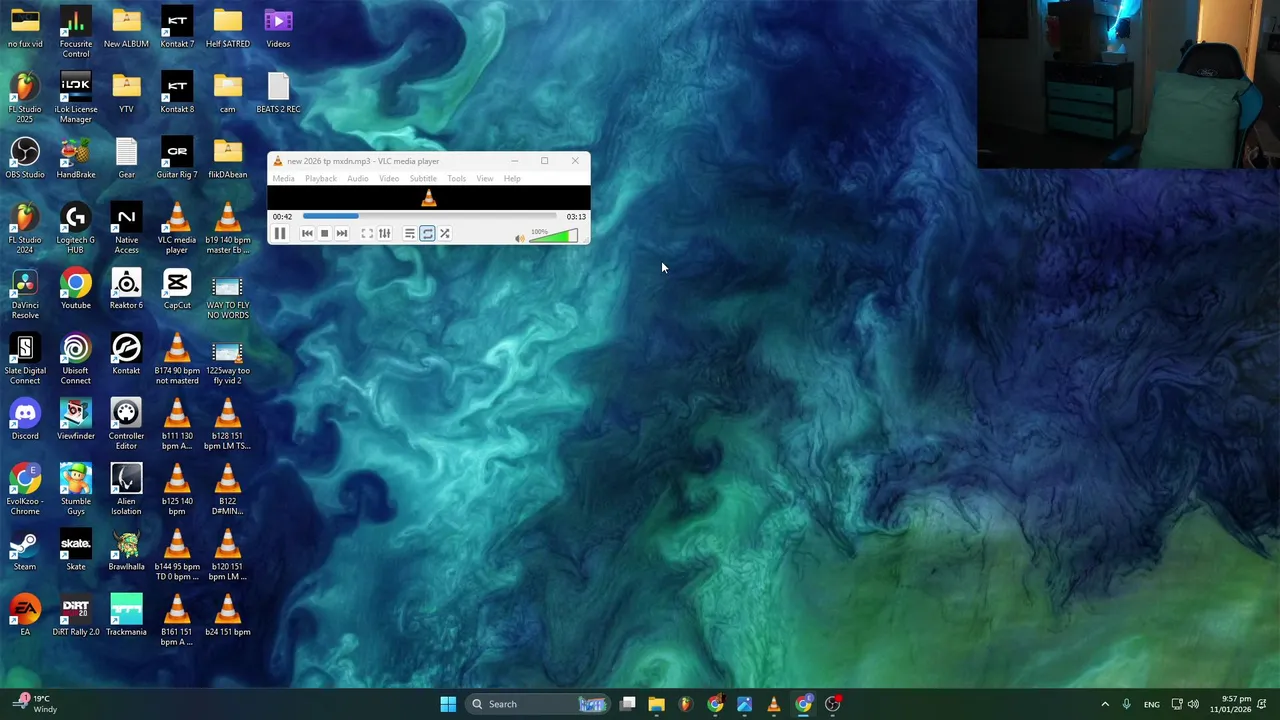The height and width of the screenshot is (720, 1280).
Task: Select the VLC media player desktop shortcut
Action: pyautogui.click(x=177, y=229)
